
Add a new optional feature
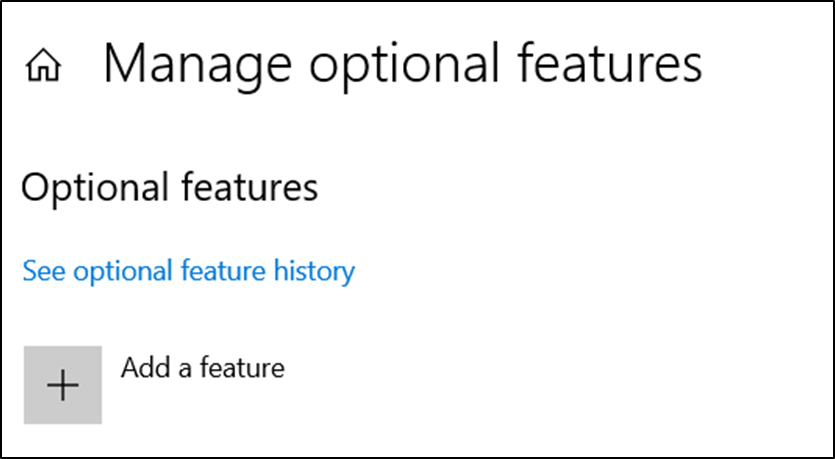coord(63,385)
